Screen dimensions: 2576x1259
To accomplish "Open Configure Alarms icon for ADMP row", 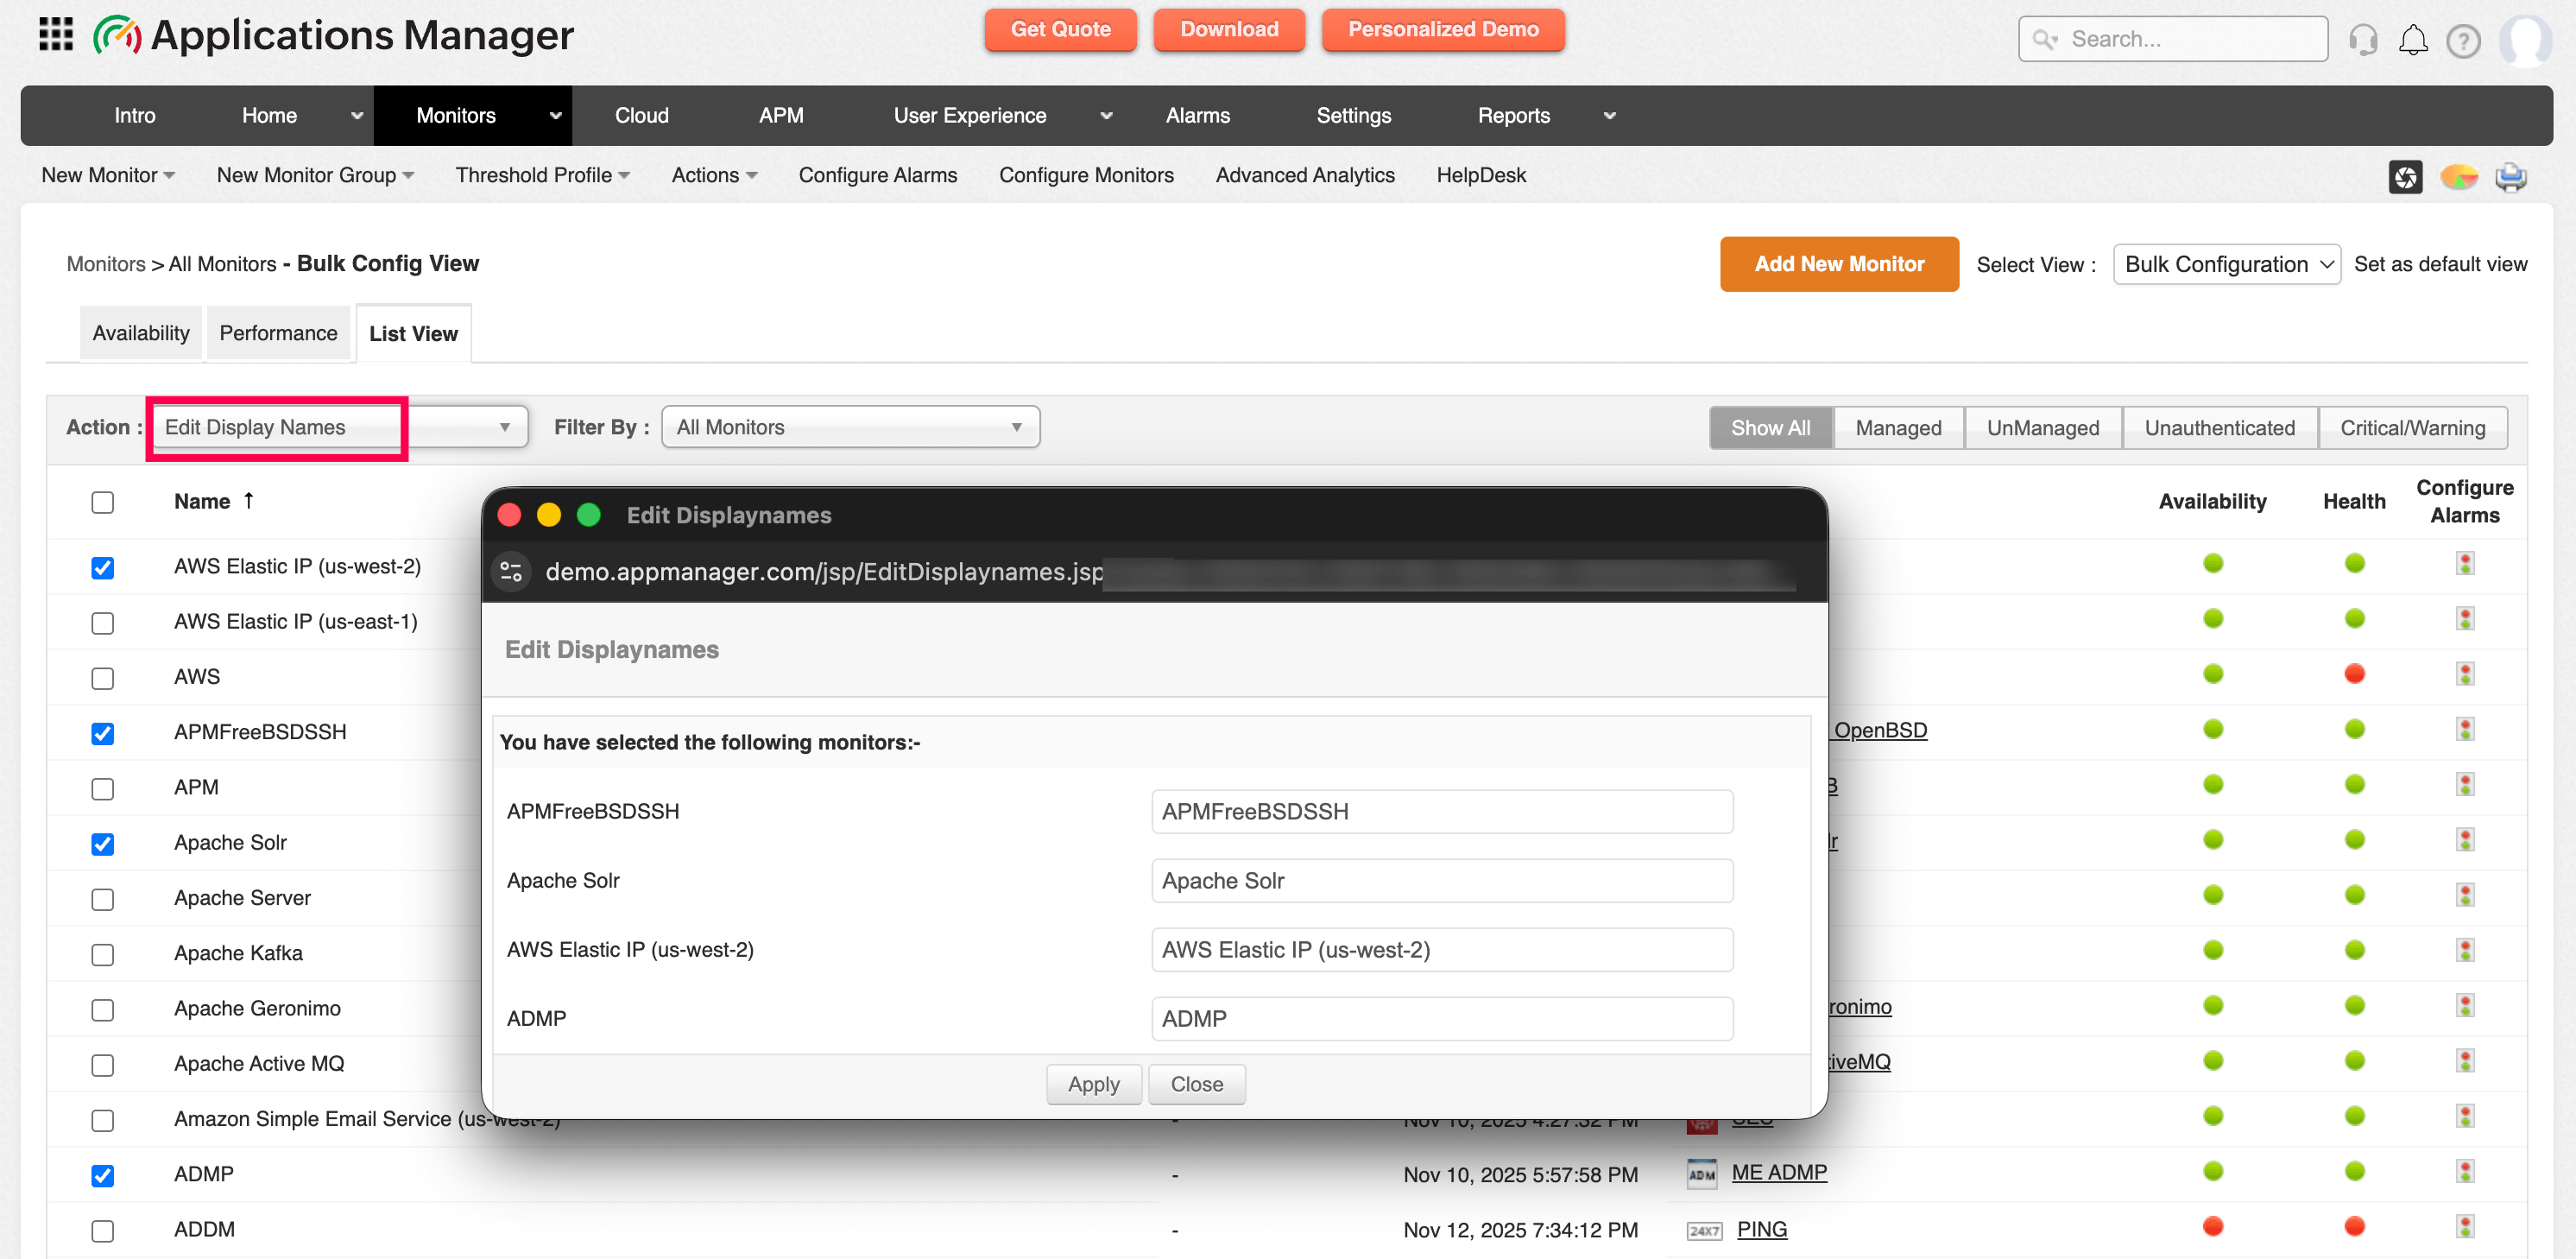I will pyautogui.click(x=2465, y=1171).
